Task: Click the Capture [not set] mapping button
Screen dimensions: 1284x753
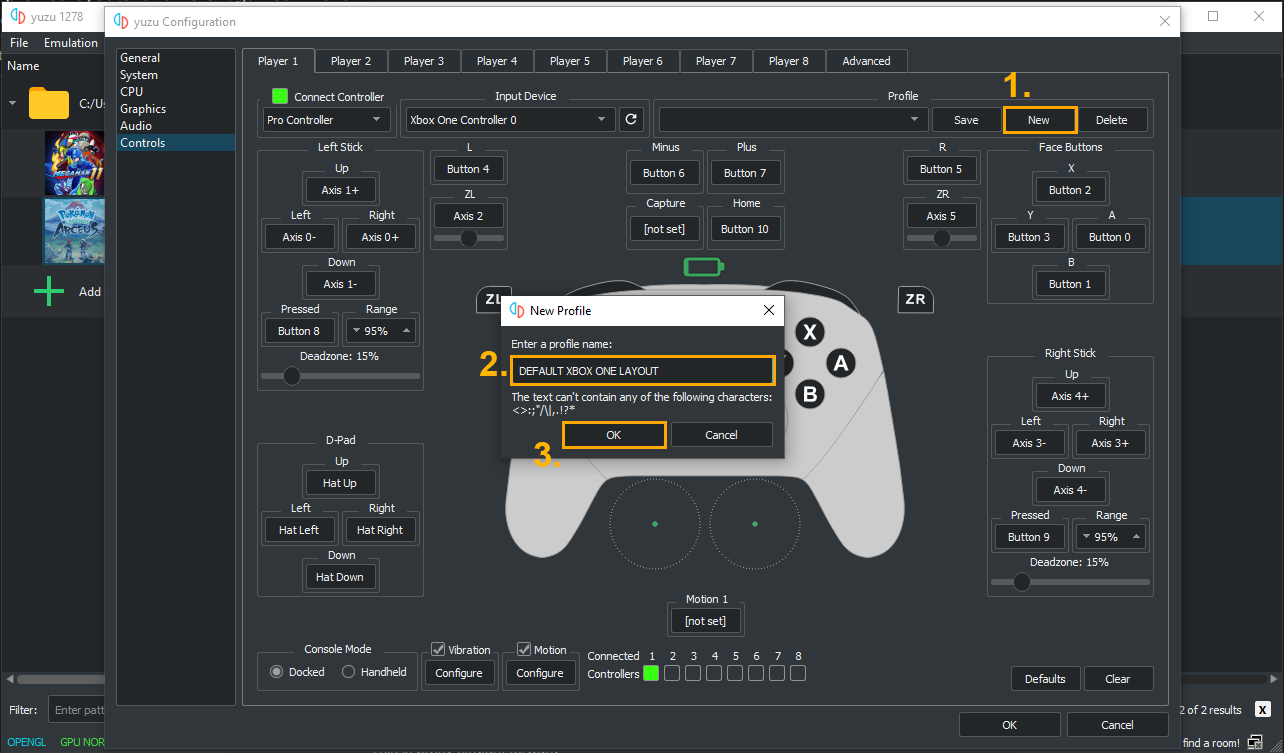Action: click(665, 229)
